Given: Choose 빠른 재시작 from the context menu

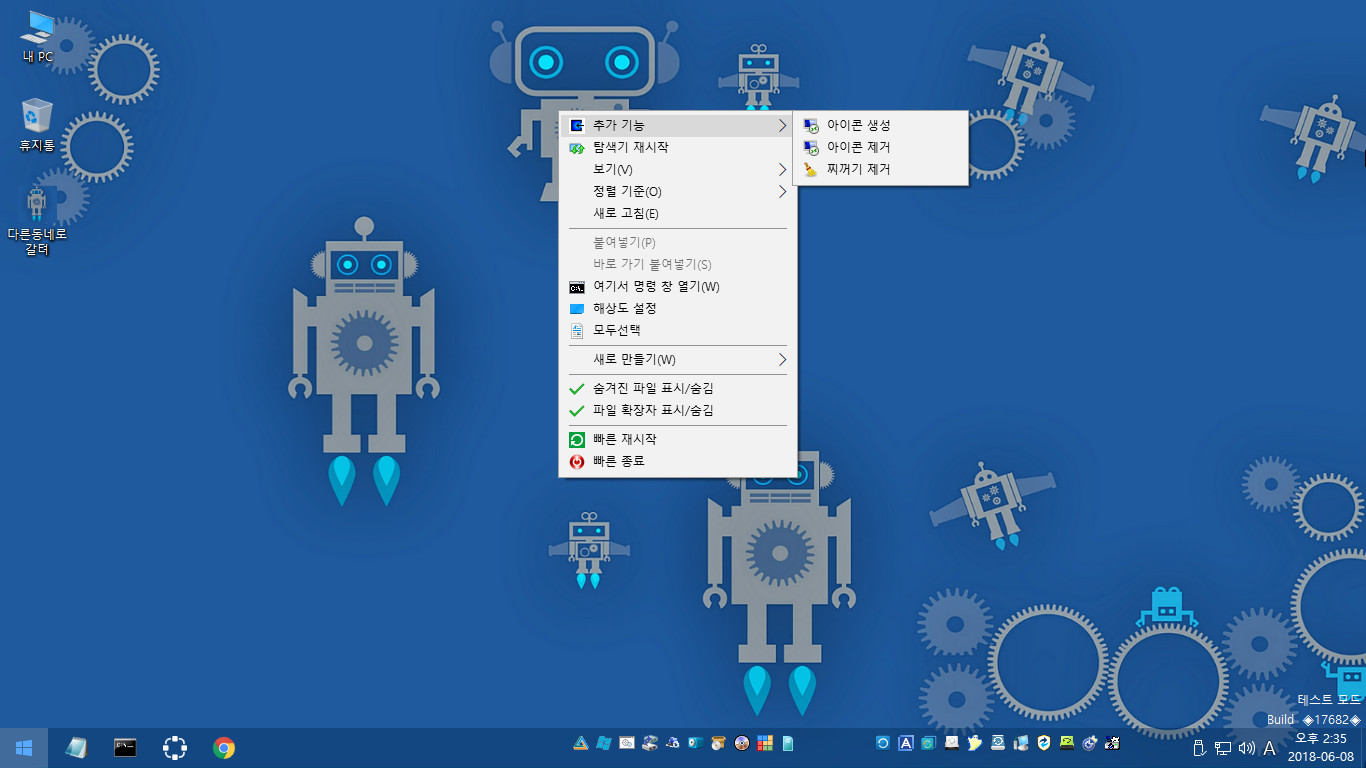Looking at the screenshot, I should pos(678,439).
